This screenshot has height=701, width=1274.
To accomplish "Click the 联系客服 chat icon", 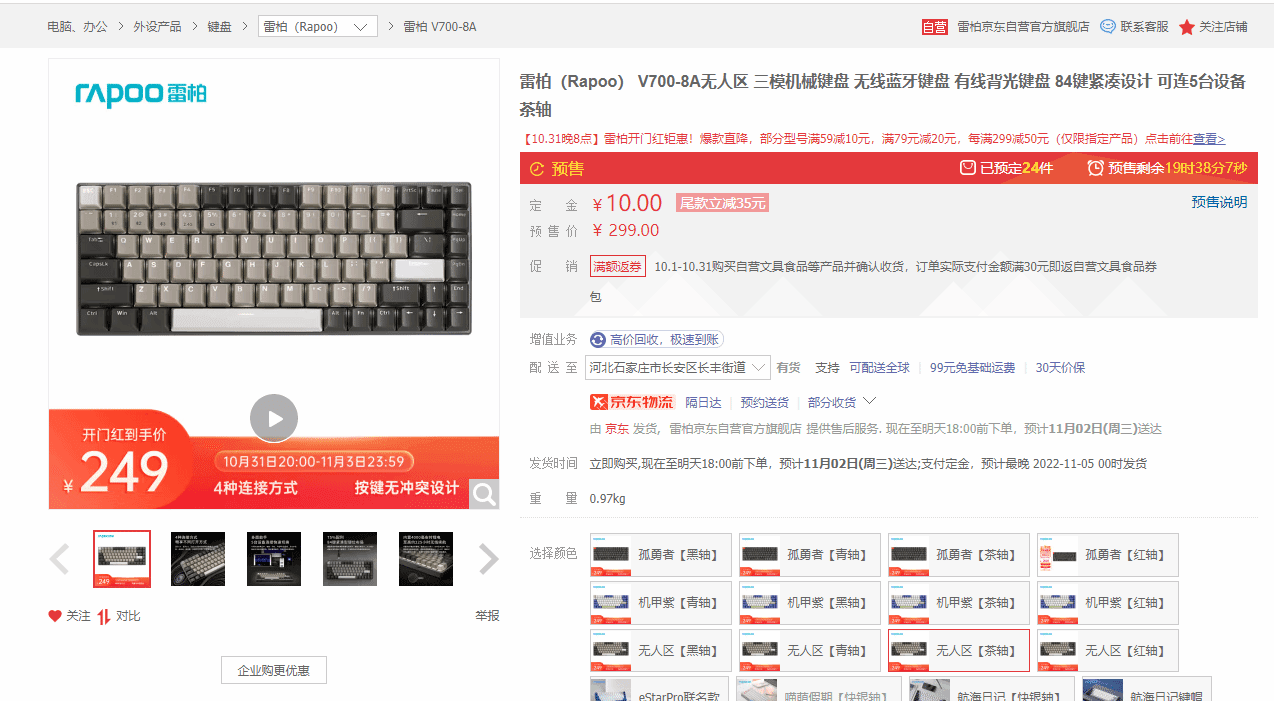I will point(1108,27).
